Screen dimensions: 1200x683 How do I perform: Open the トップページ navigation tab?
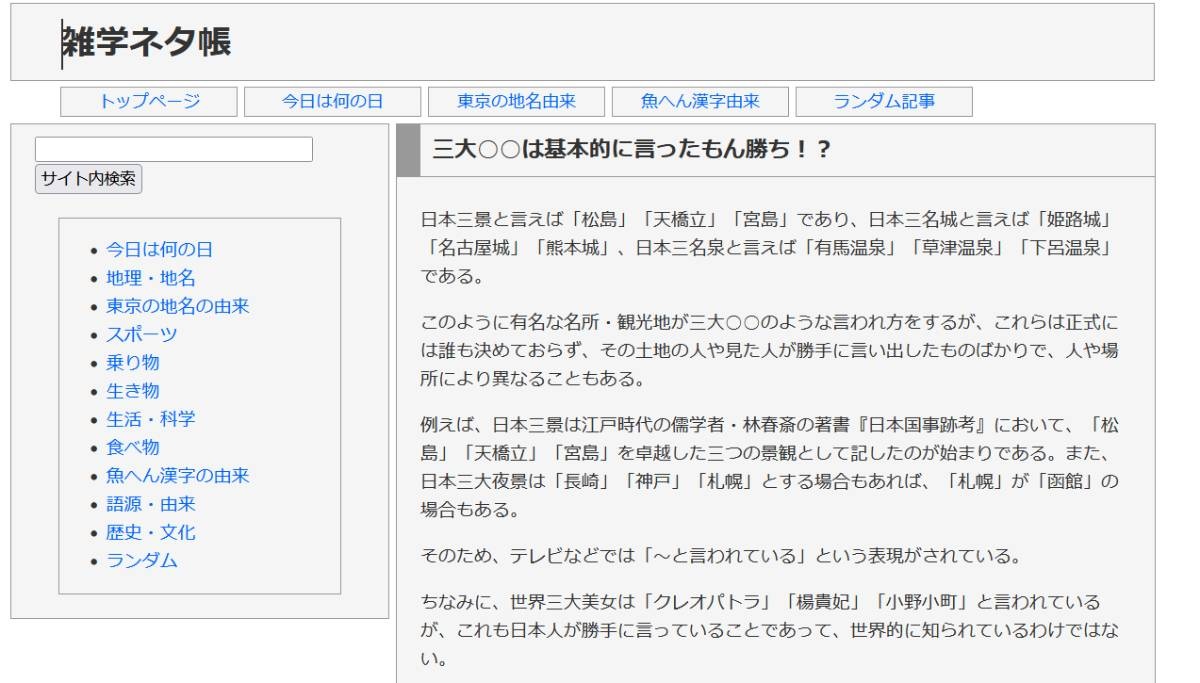[x=149, y=101]
